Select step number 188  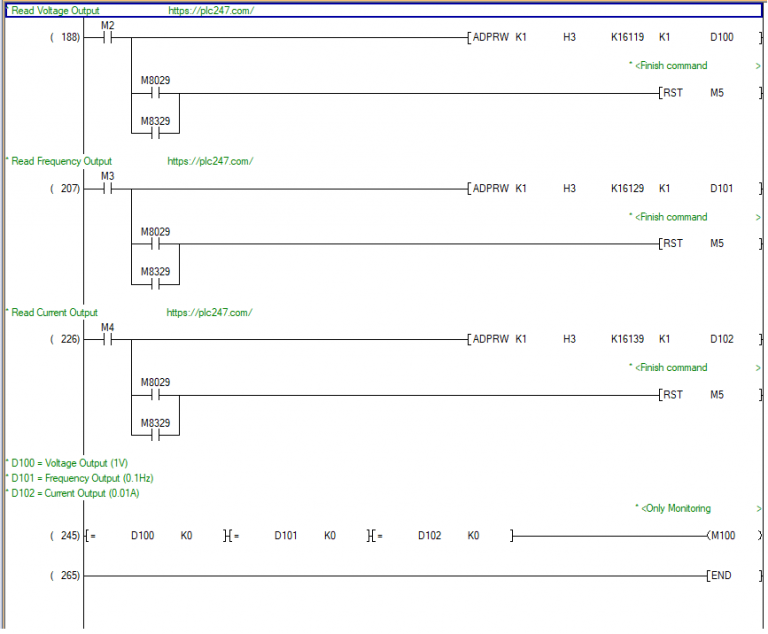click(65, 37)
